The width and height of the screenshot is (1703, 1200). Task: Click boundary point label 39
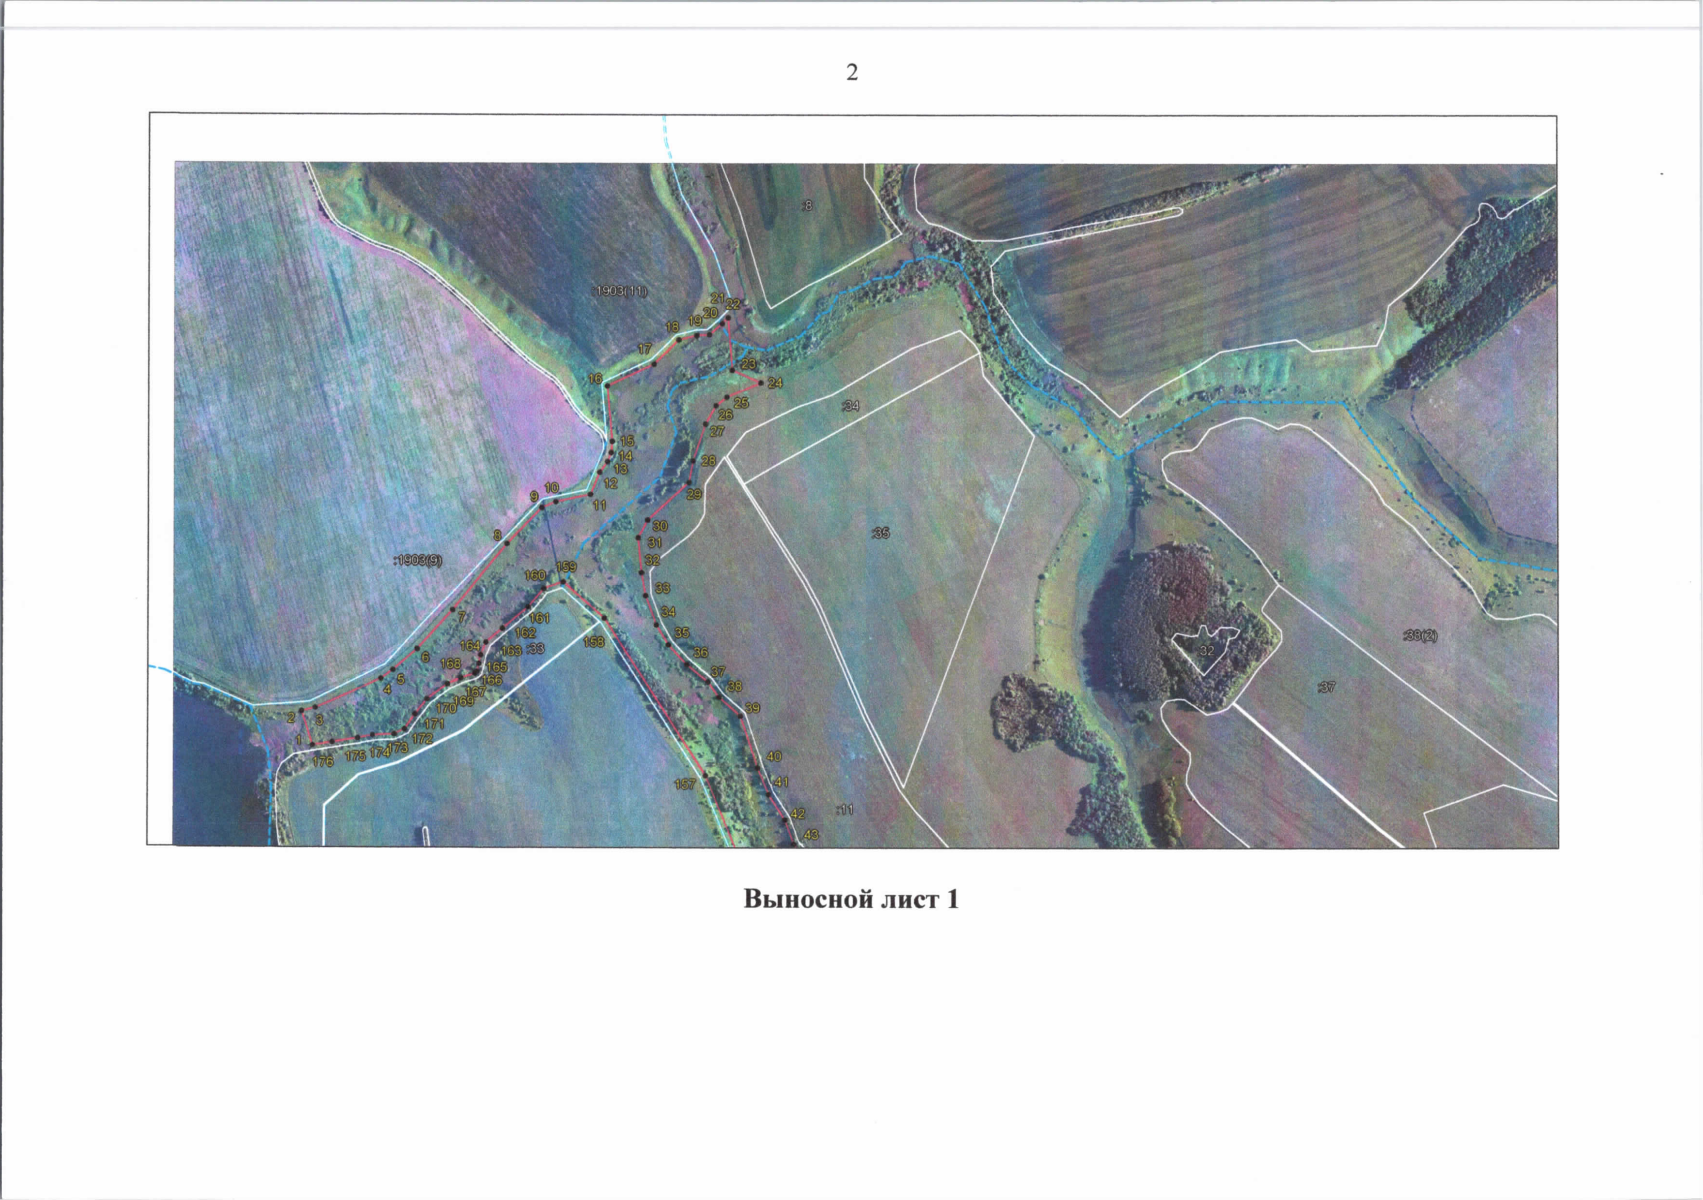[x=752, y=708]
